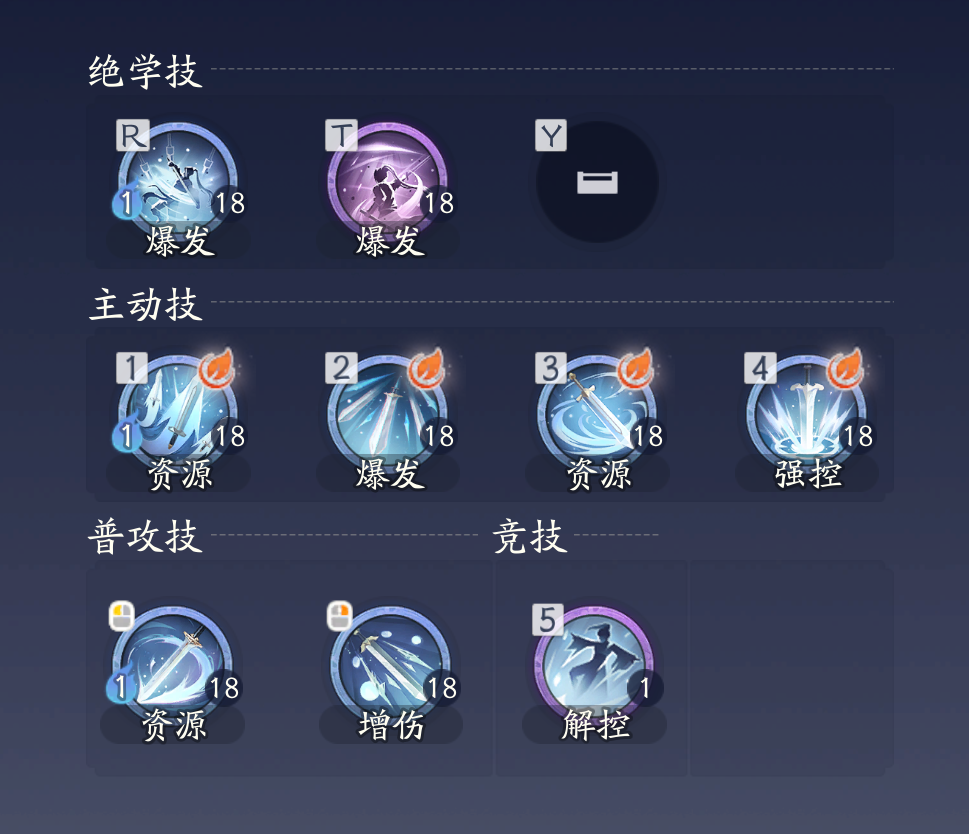Select active skill 2 labeled 爆发
The width and height of the screenshot is (969, 834).
coord(387,415)
